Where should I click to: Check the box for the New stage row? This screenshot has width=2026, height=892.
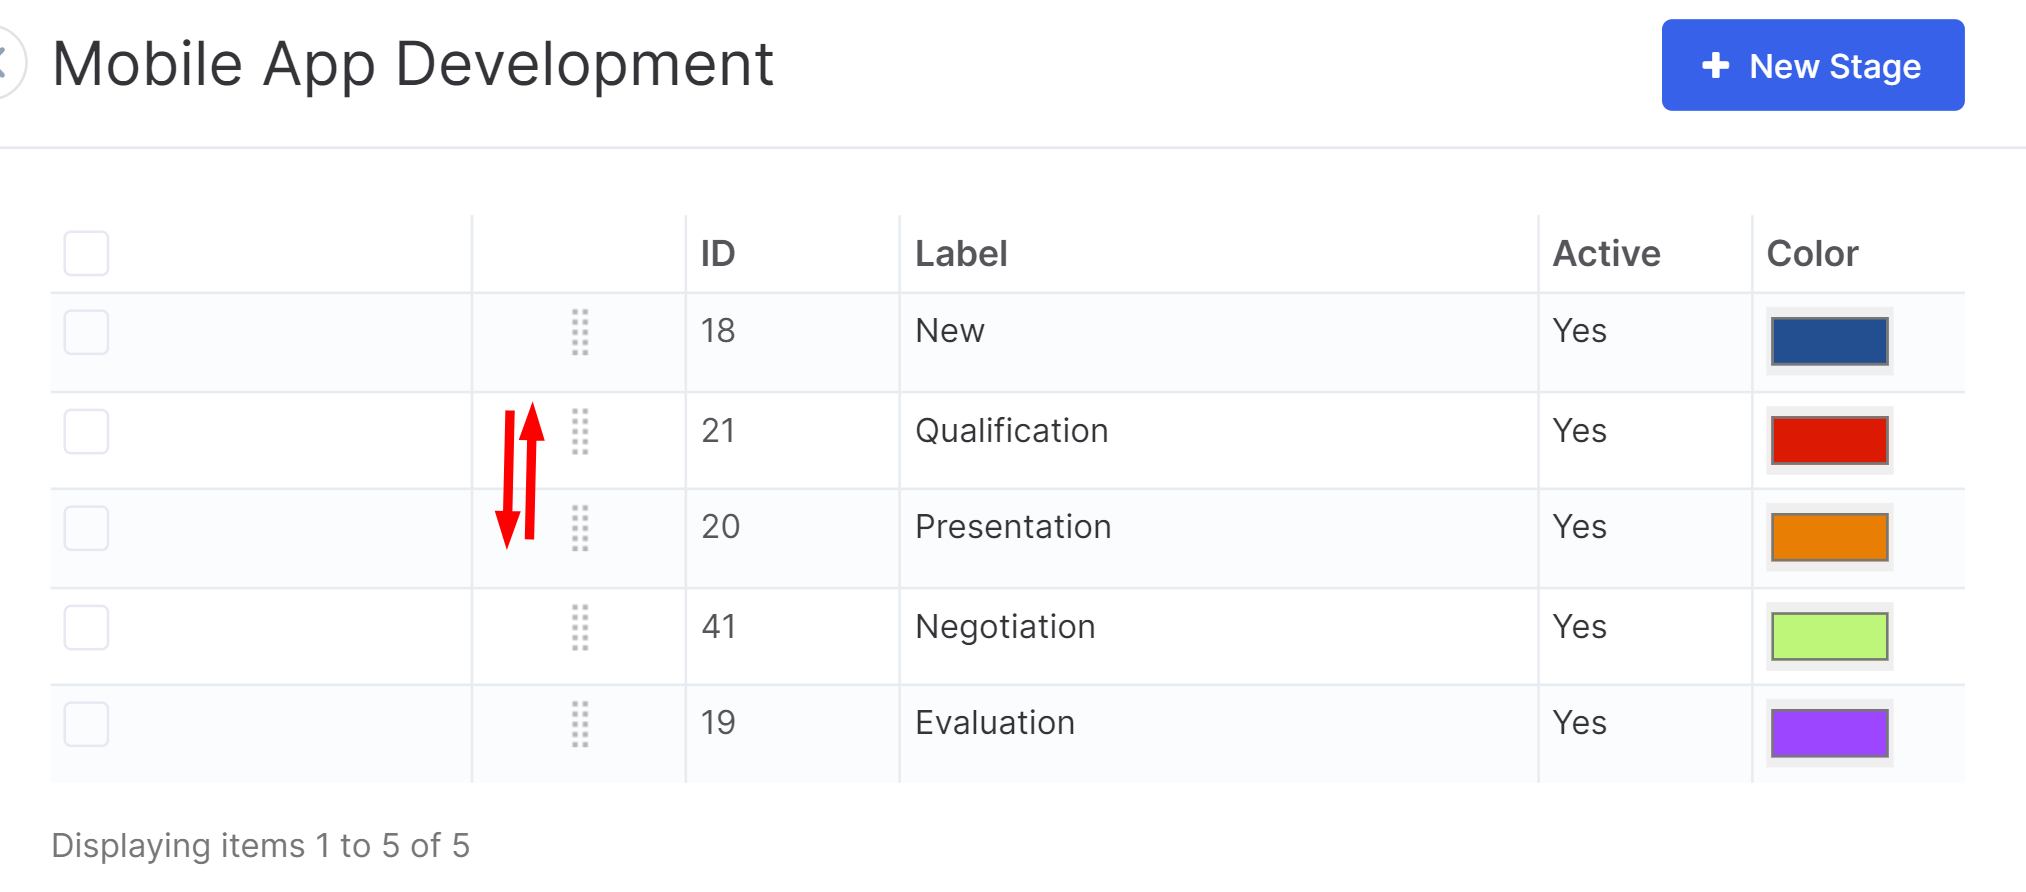pyautogui.click(x=86, y=332)
